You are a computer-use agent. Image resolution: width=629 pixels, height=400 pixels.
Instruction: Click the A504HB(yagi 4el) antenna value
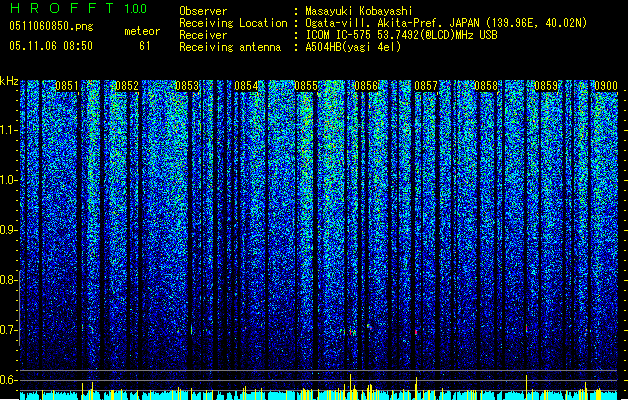click(353, 47)
